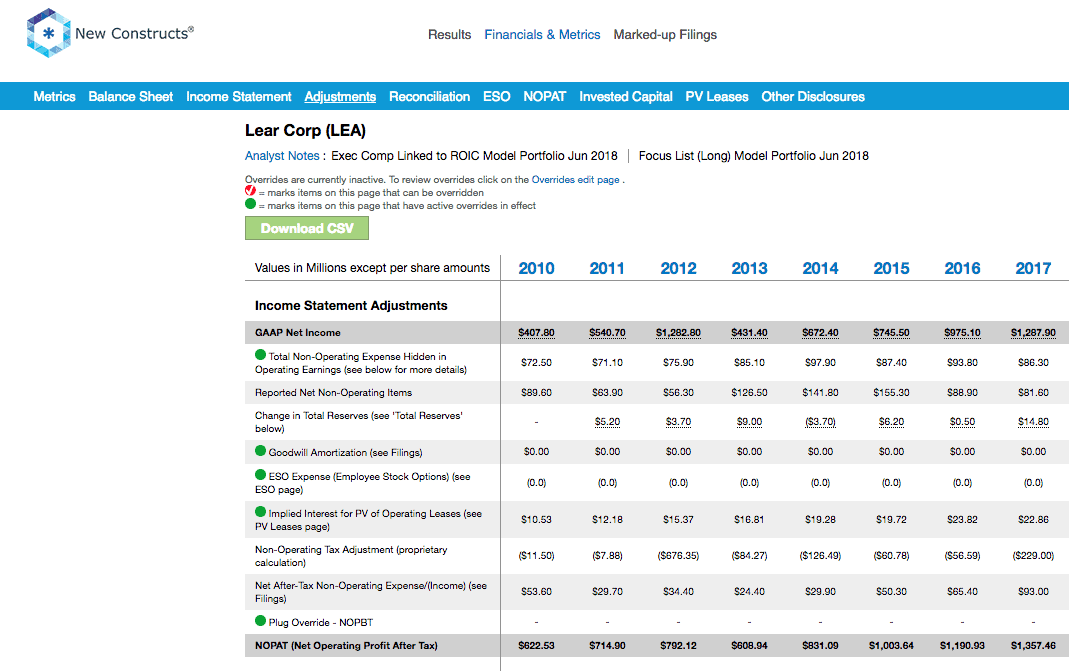Viewport: 1069px width, 671px height.
Task: Click the Income Statement Adjustments section heading
Action: (351, 305)
